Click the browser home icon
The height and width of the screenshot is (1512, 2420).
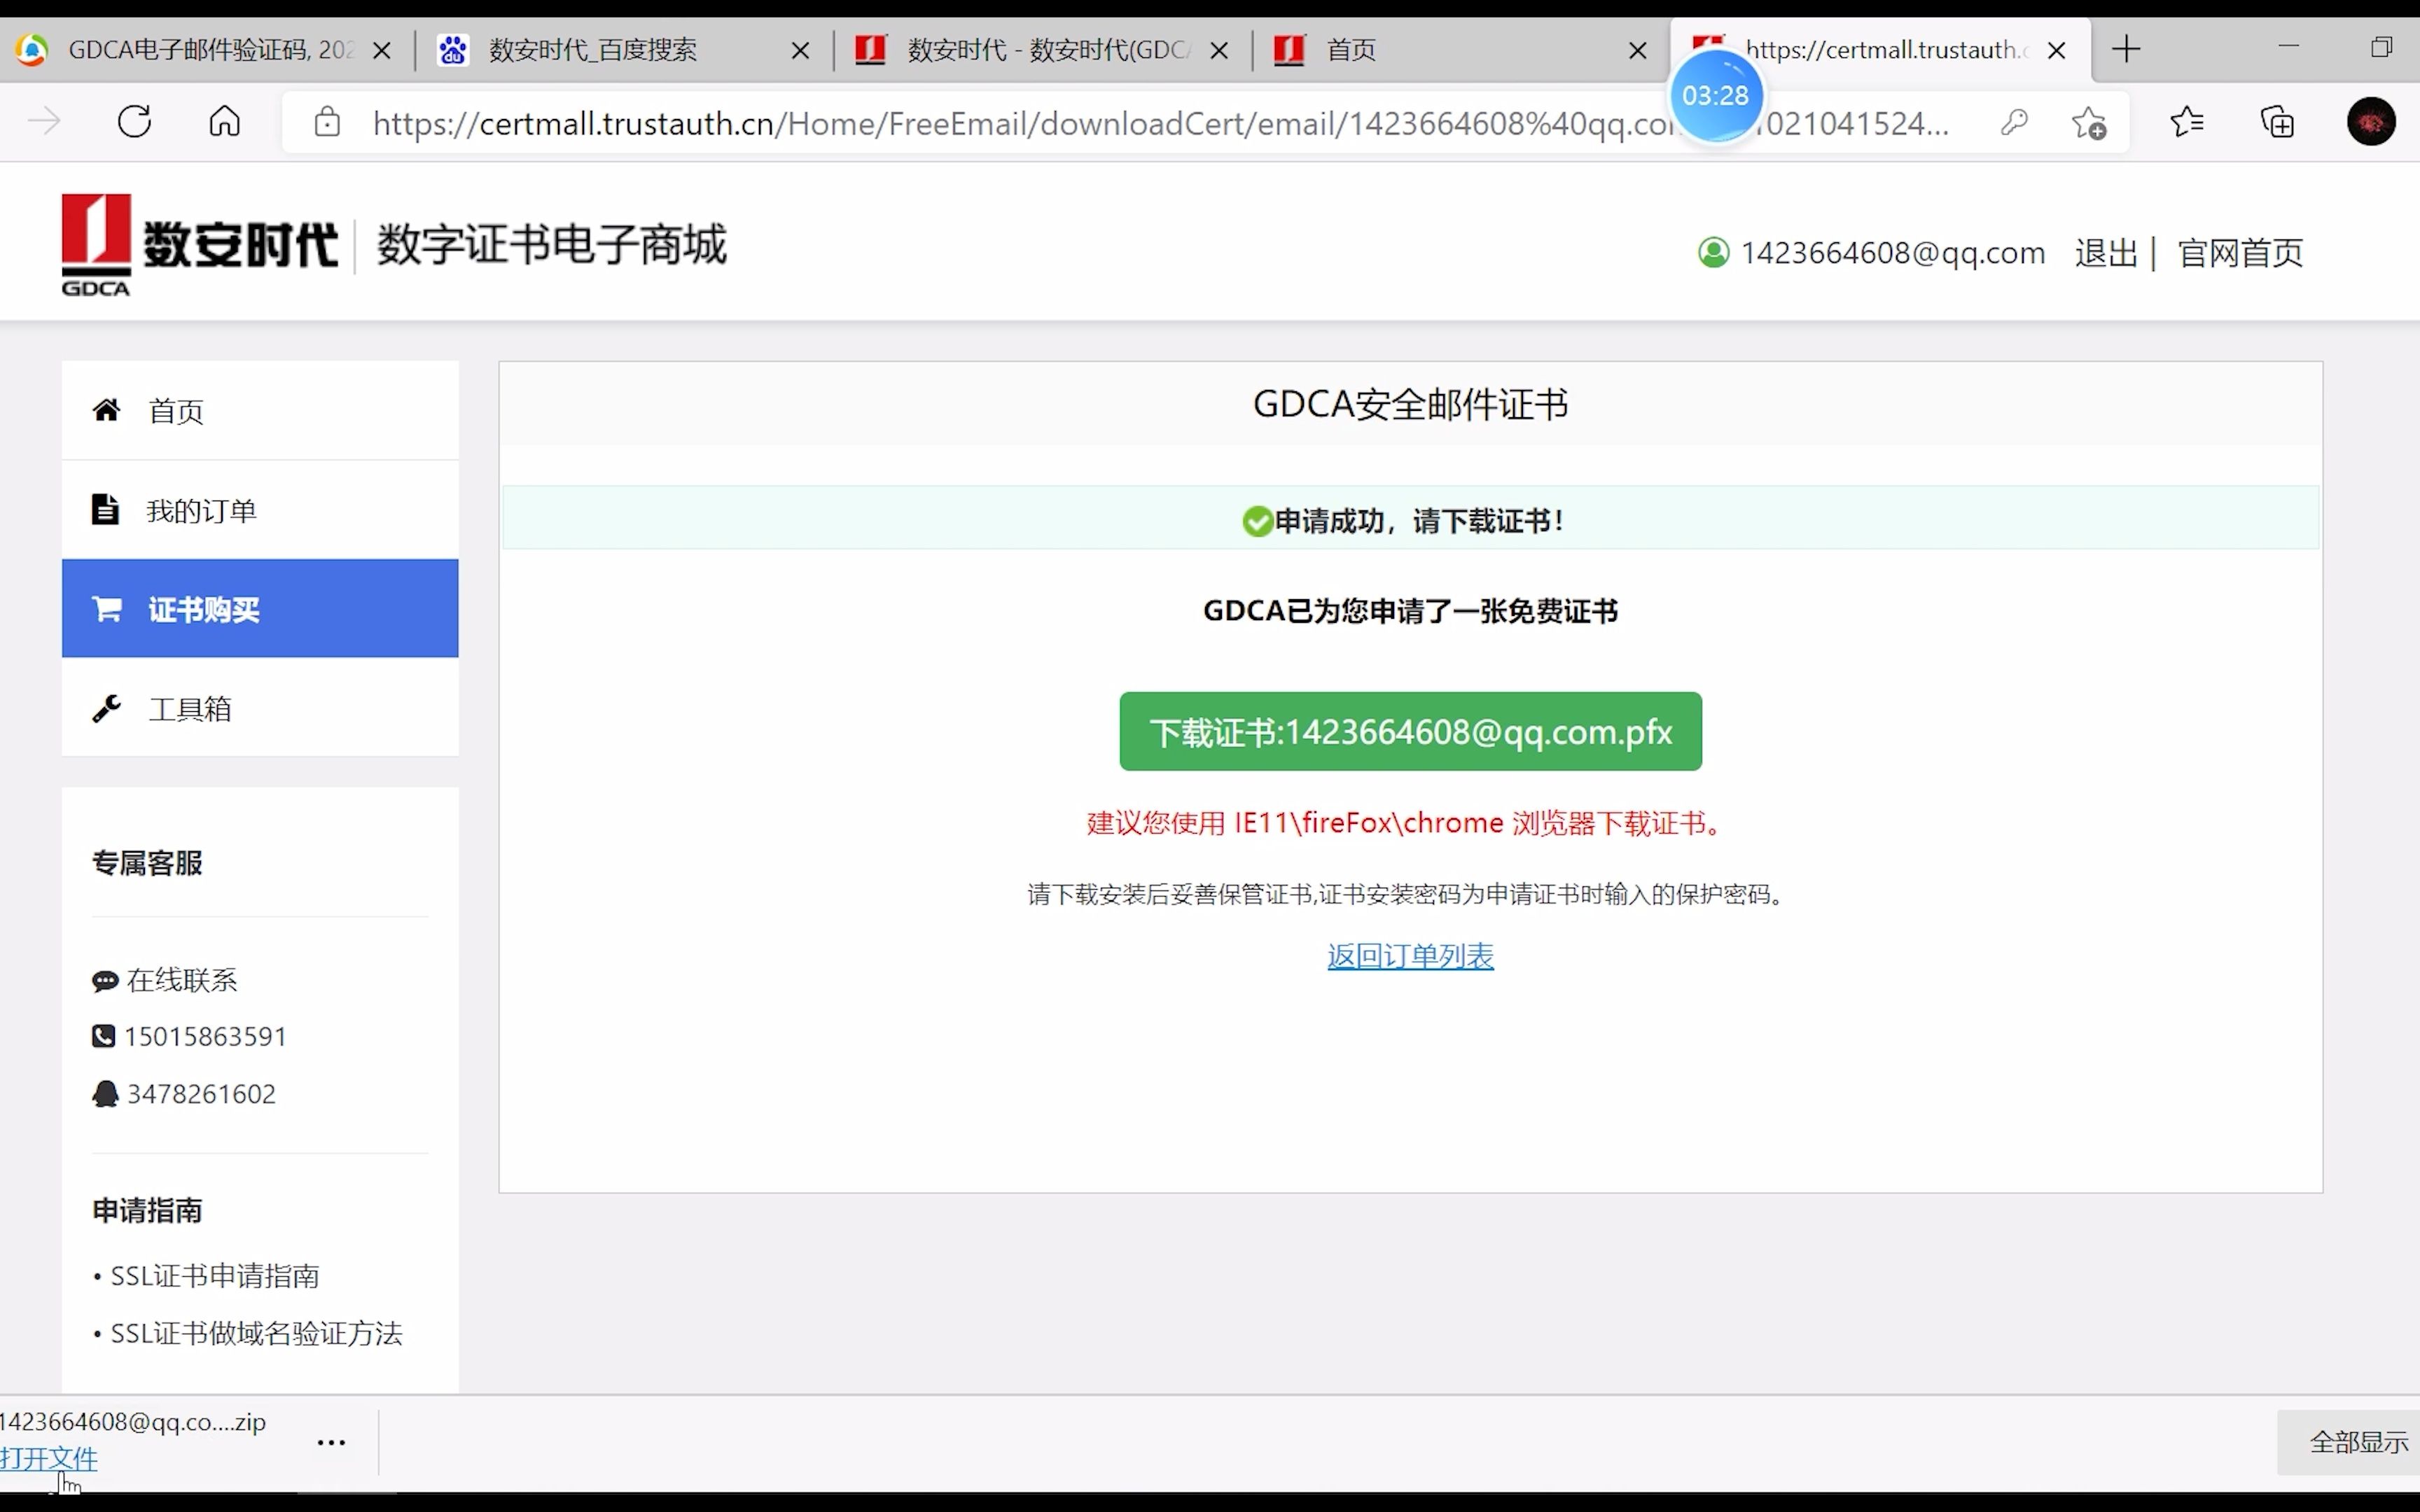click(x=224, y=121)
